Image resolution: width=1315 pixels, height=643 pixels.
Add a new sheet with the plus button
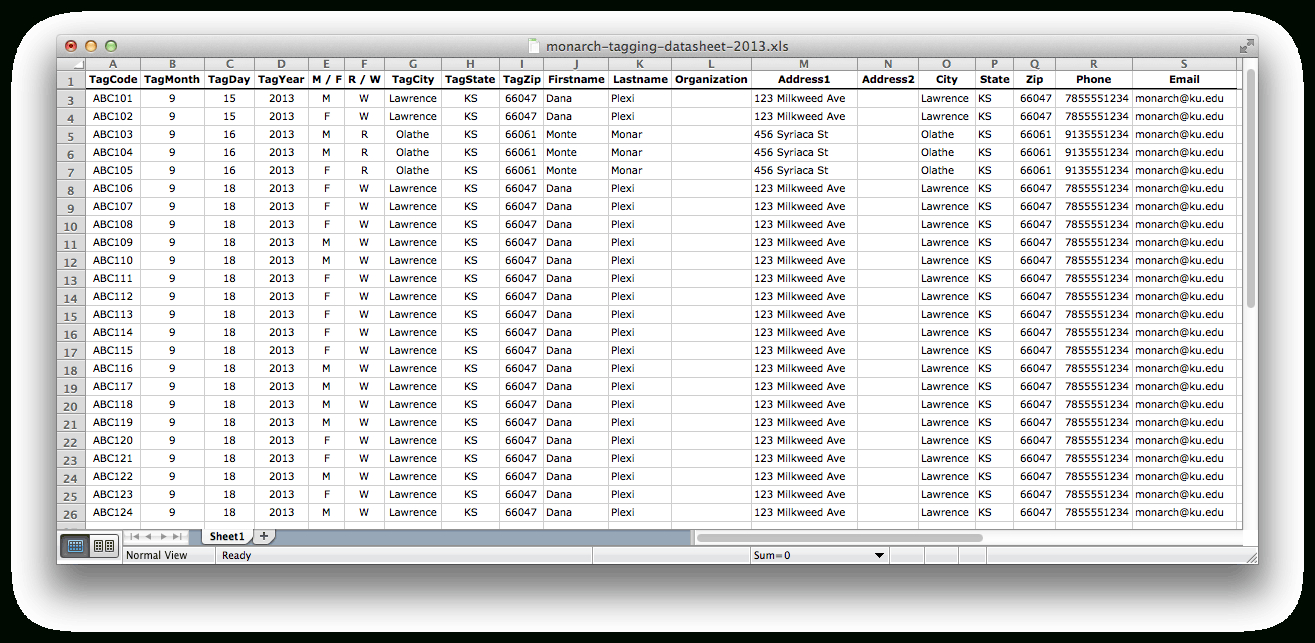coord(263,536)
